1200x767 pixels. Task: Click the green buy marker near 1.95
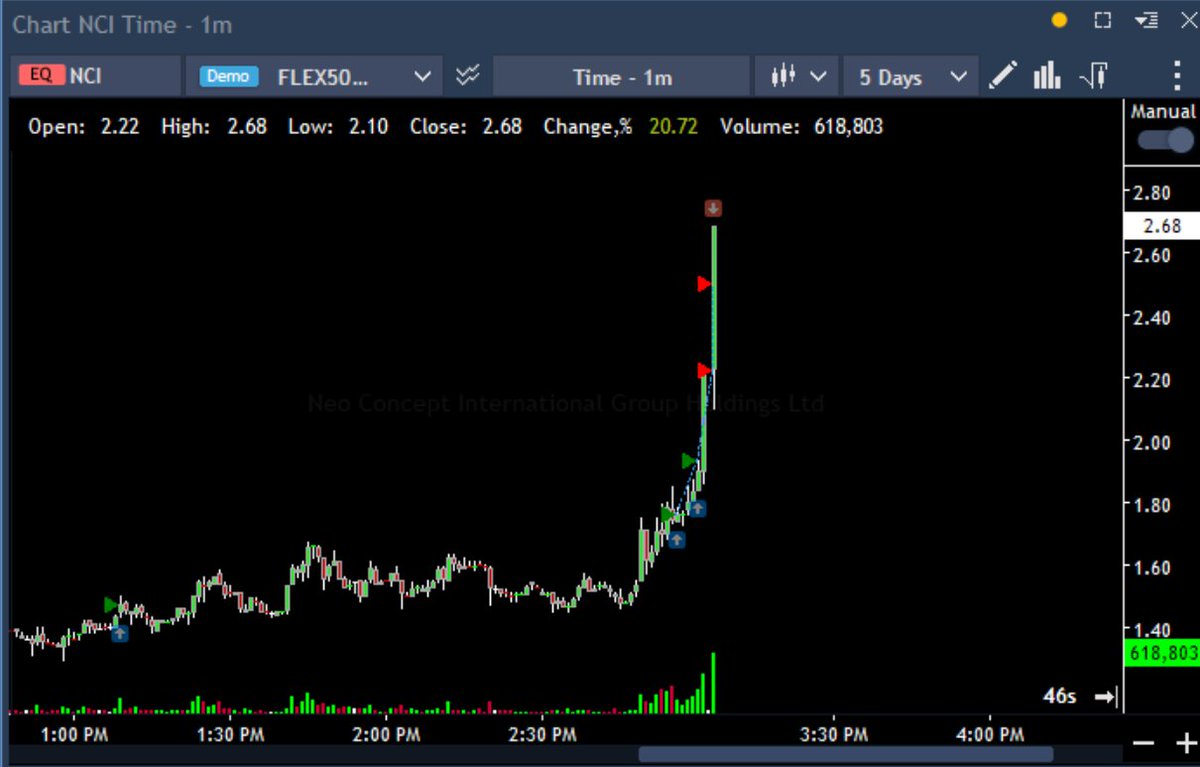[689, 461]
